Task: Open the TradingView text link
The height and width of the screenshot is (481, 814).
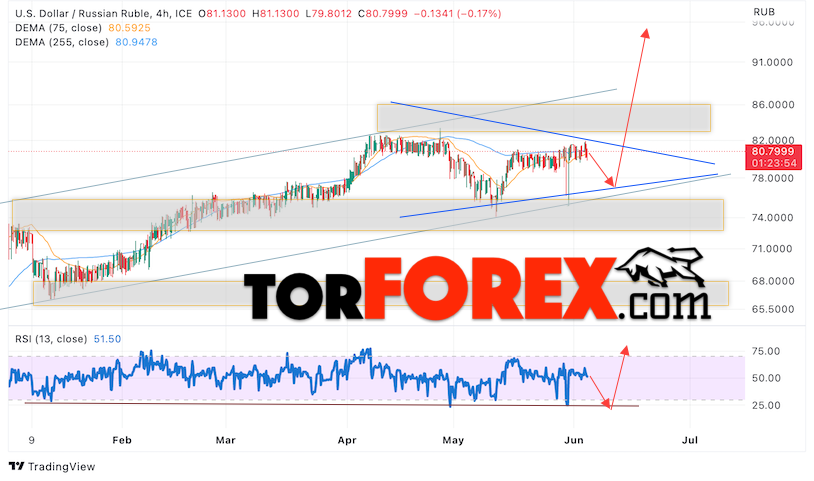Action: pos(61,466)
